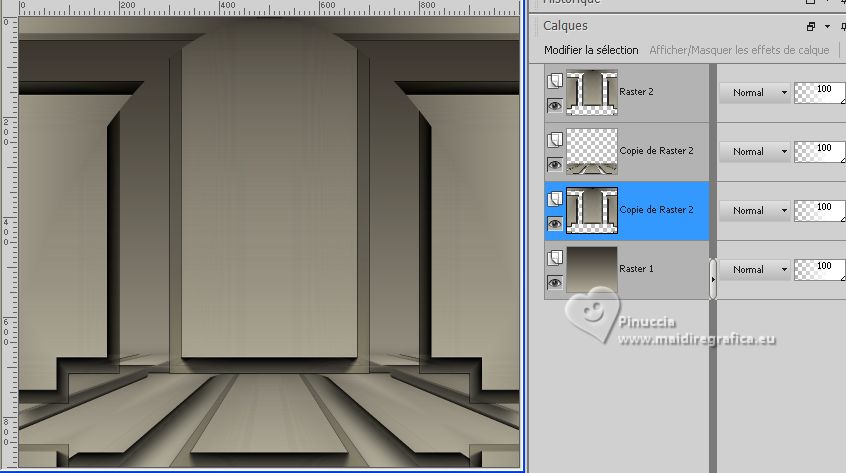Screen dimensions: 846x473
Task: Click the highlighted Copie de Raster 2 layer type icon
Action: pos(555,199)
